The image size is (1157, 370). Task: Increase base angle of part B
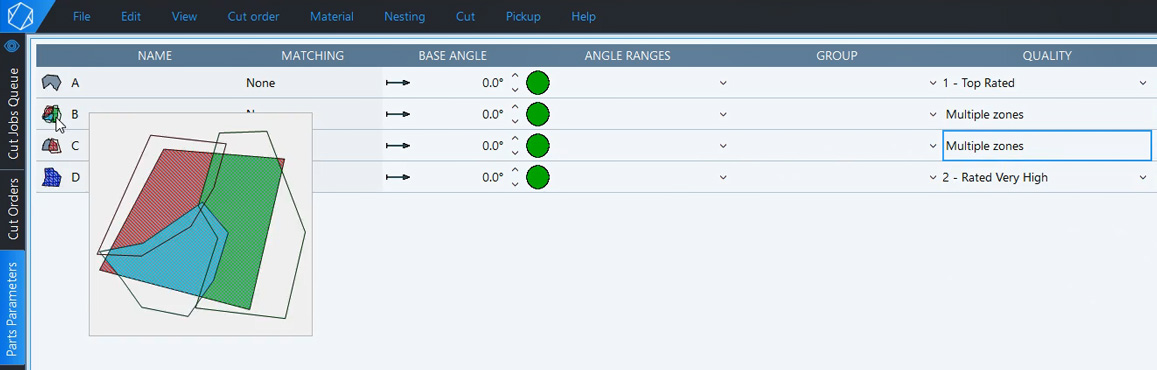click(515, 108)
